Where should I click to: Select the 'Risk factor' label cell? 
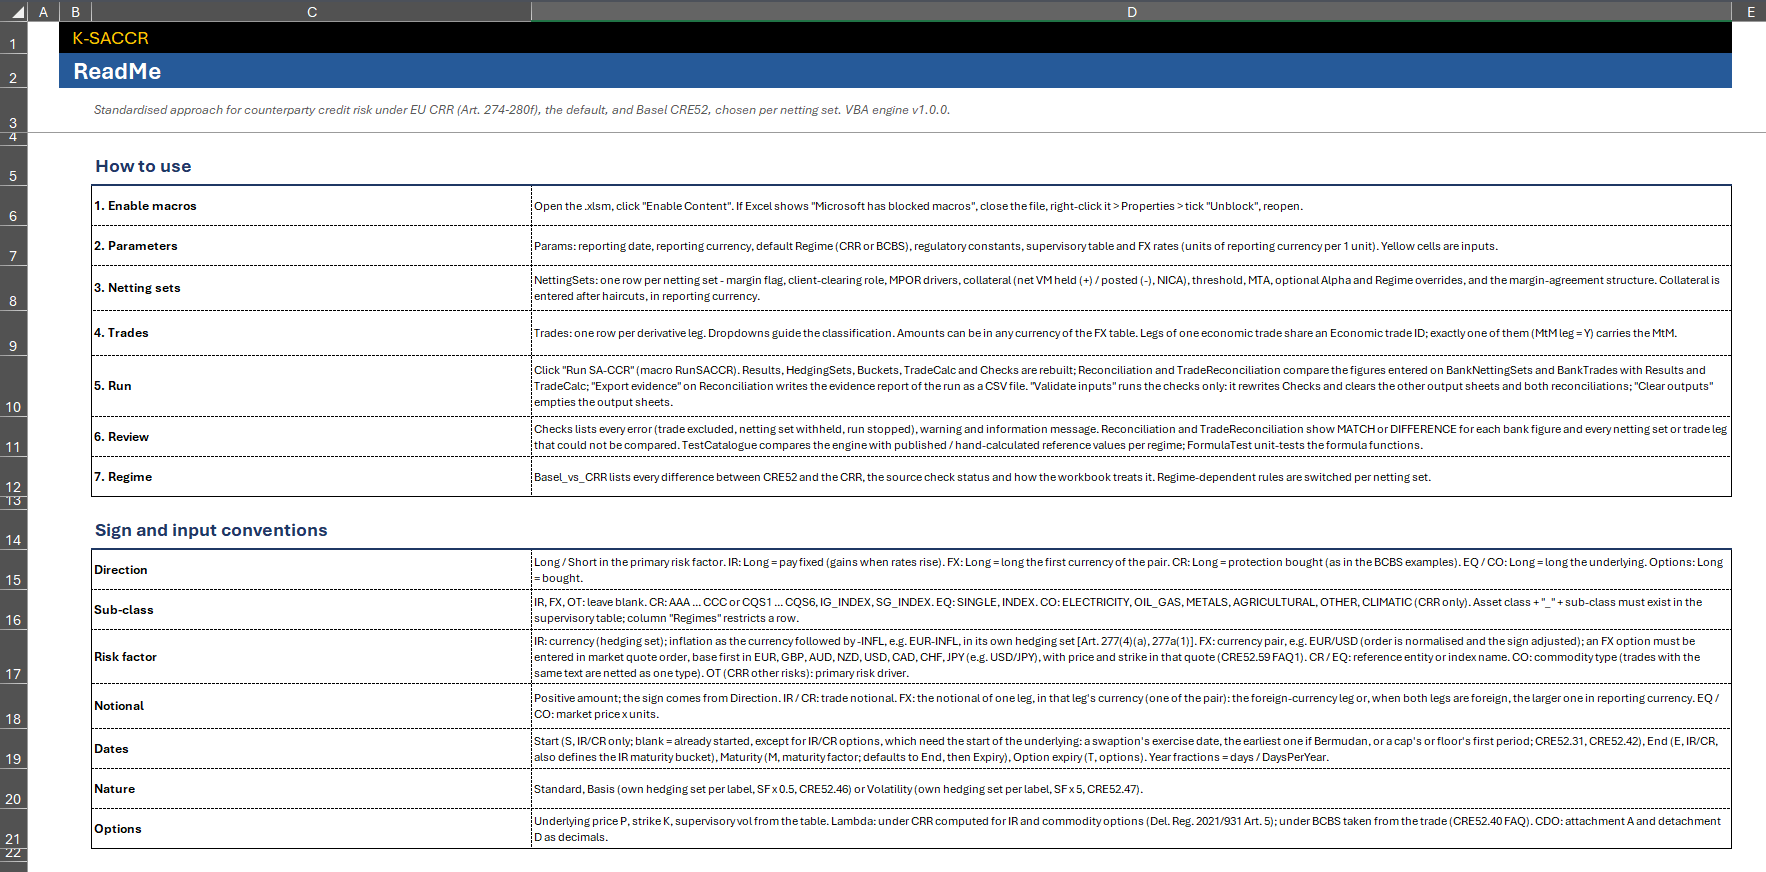coord(312,657)
